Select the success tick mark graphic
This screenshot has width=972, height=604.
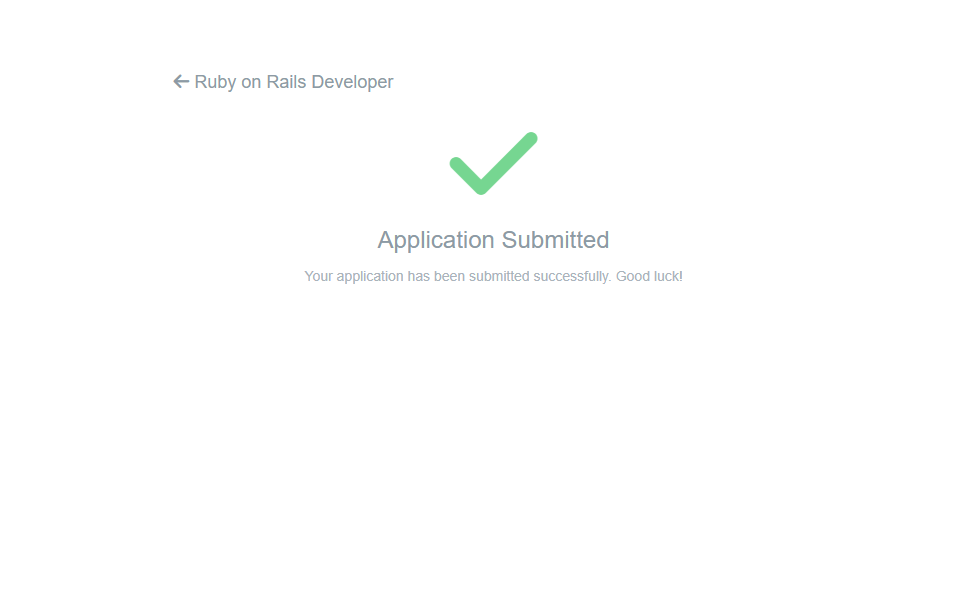[493, 164]
